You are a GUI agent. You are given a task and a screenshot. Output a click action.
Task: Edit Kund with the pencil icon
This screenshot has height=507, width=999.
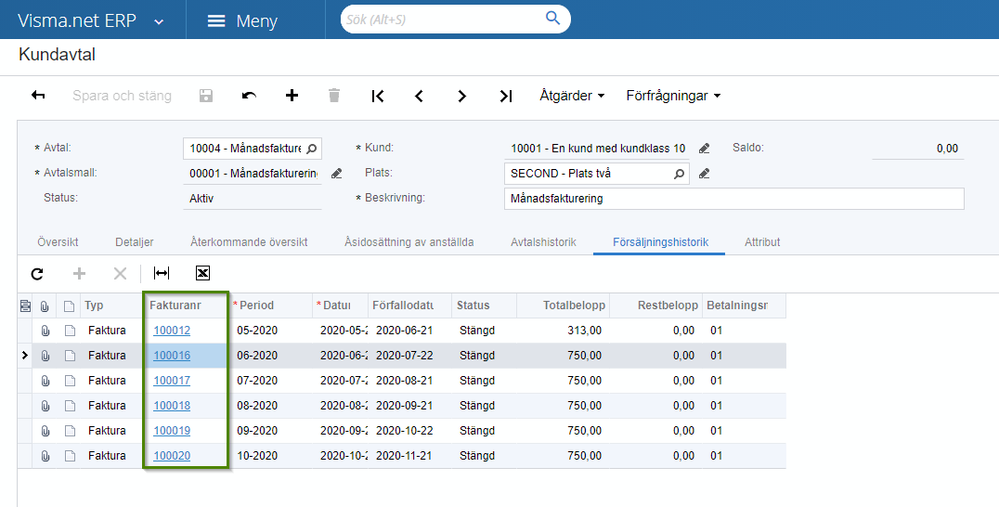(x=704, y=148)
